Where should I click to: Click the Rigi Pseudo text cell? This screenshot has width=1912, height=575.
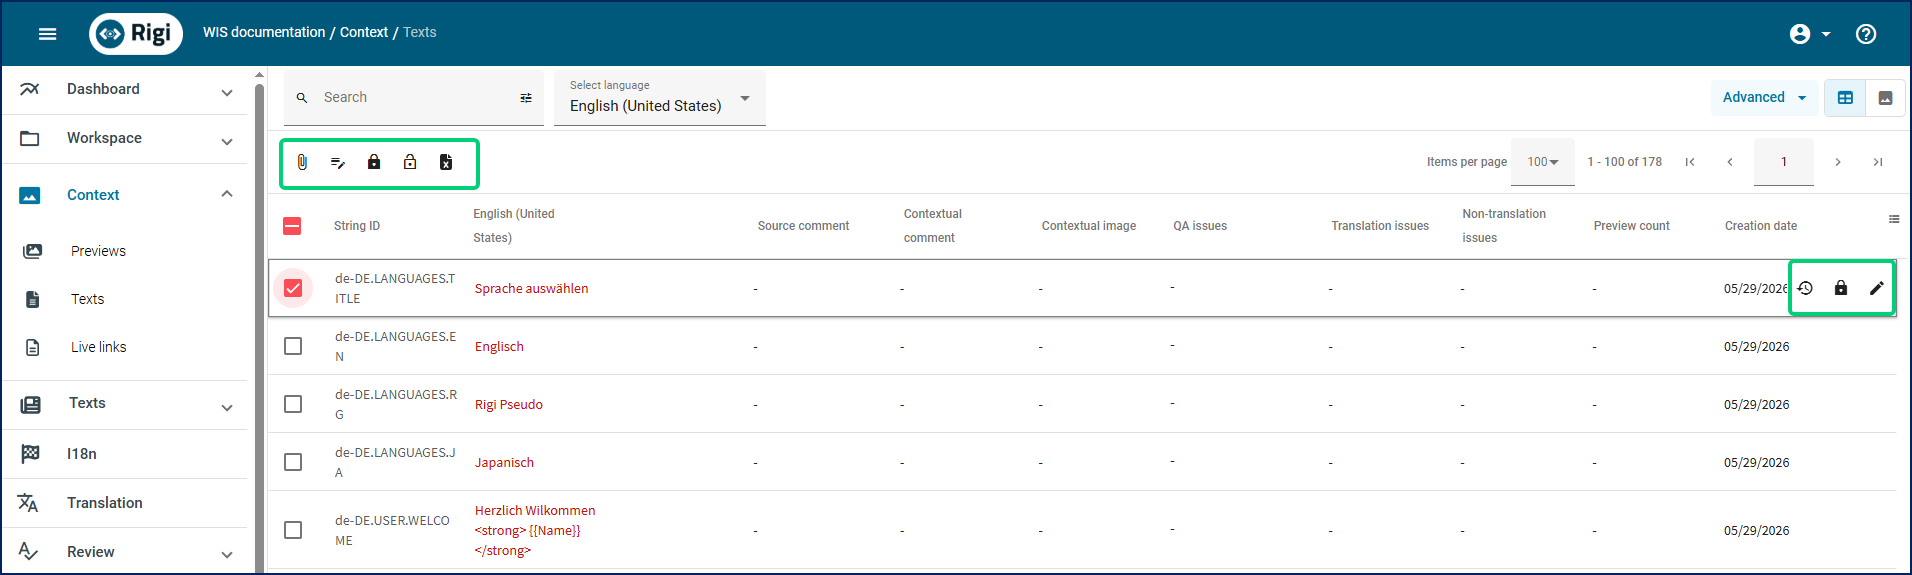[x=509, y=404]
